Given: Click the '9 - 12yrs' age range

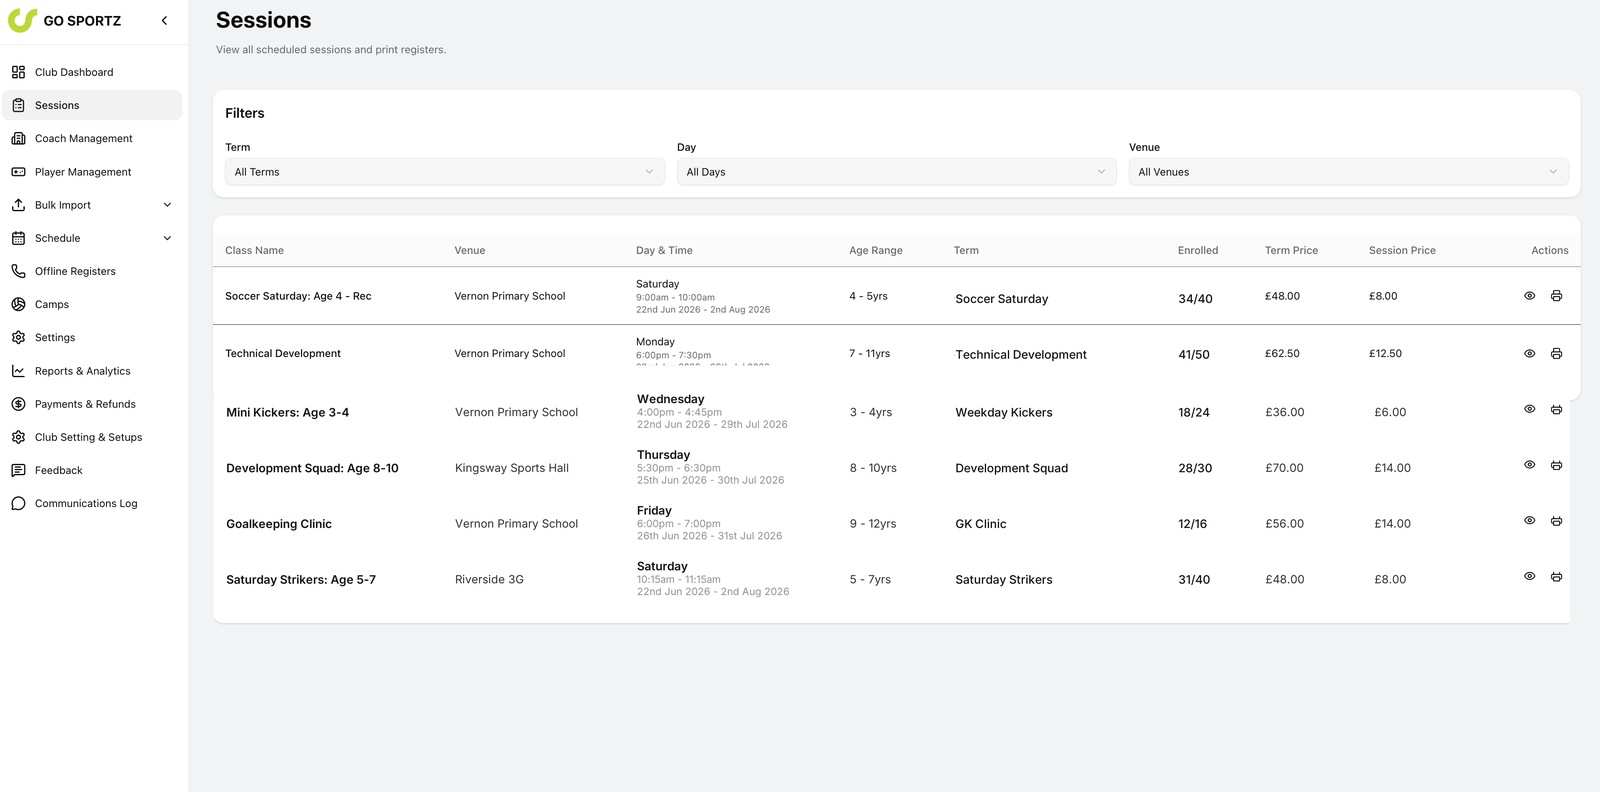Looking at the screenshot, I should point(873,524).
